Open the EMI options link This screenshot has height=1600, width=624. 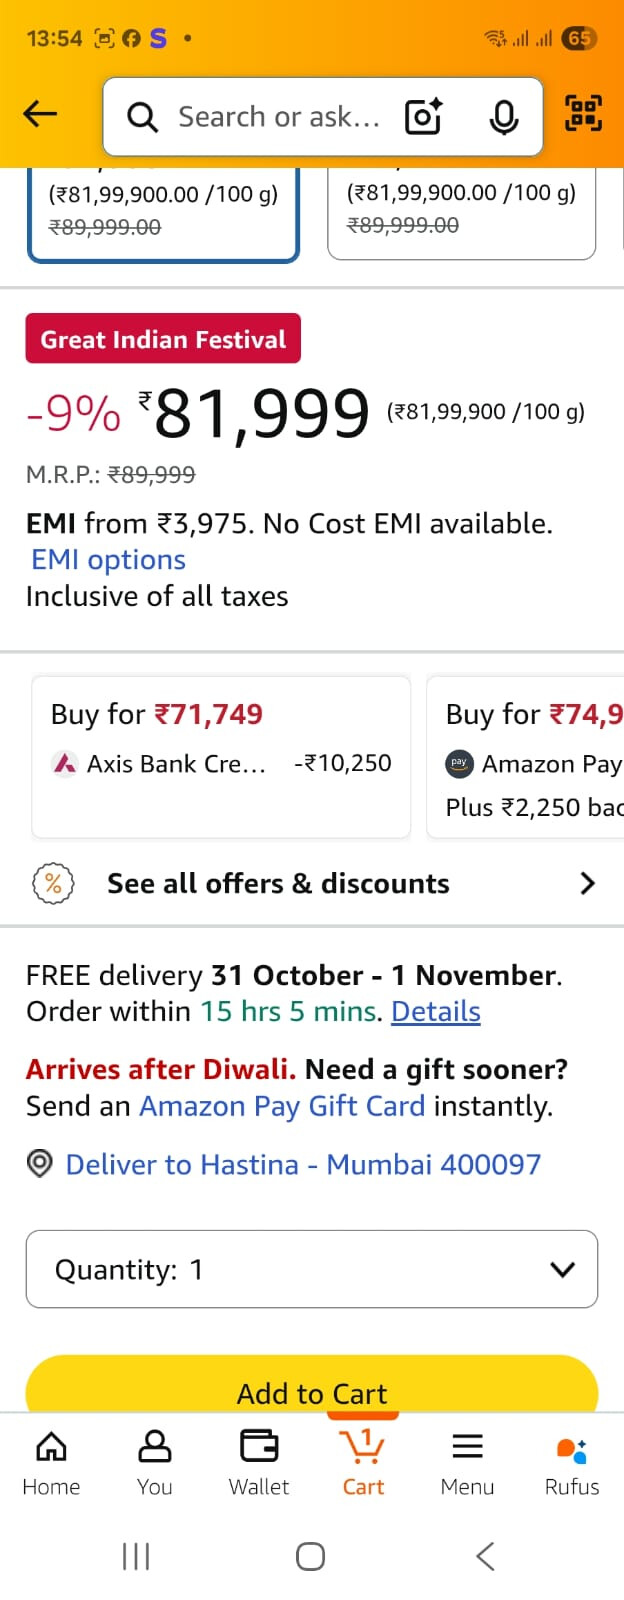click(x=108, y=560)
